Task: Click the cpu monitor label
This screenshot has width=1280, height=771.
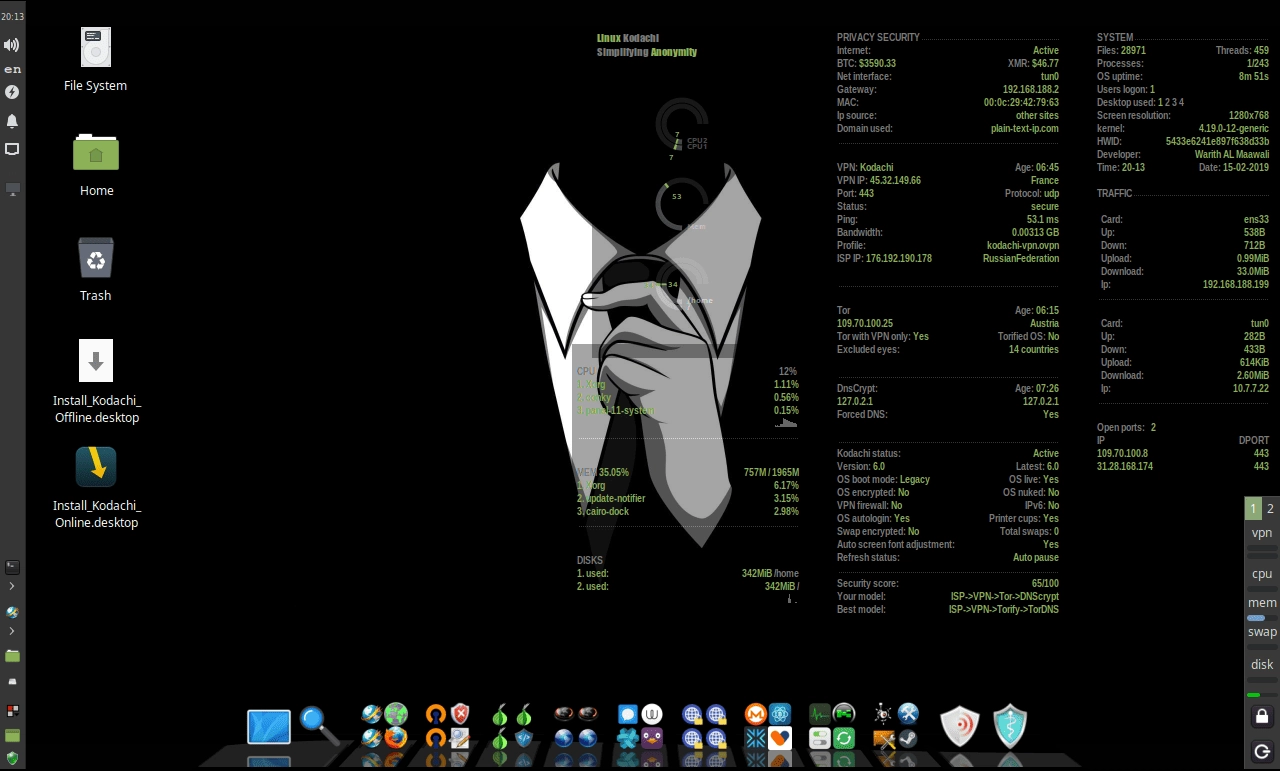Action: (1262, 574)
